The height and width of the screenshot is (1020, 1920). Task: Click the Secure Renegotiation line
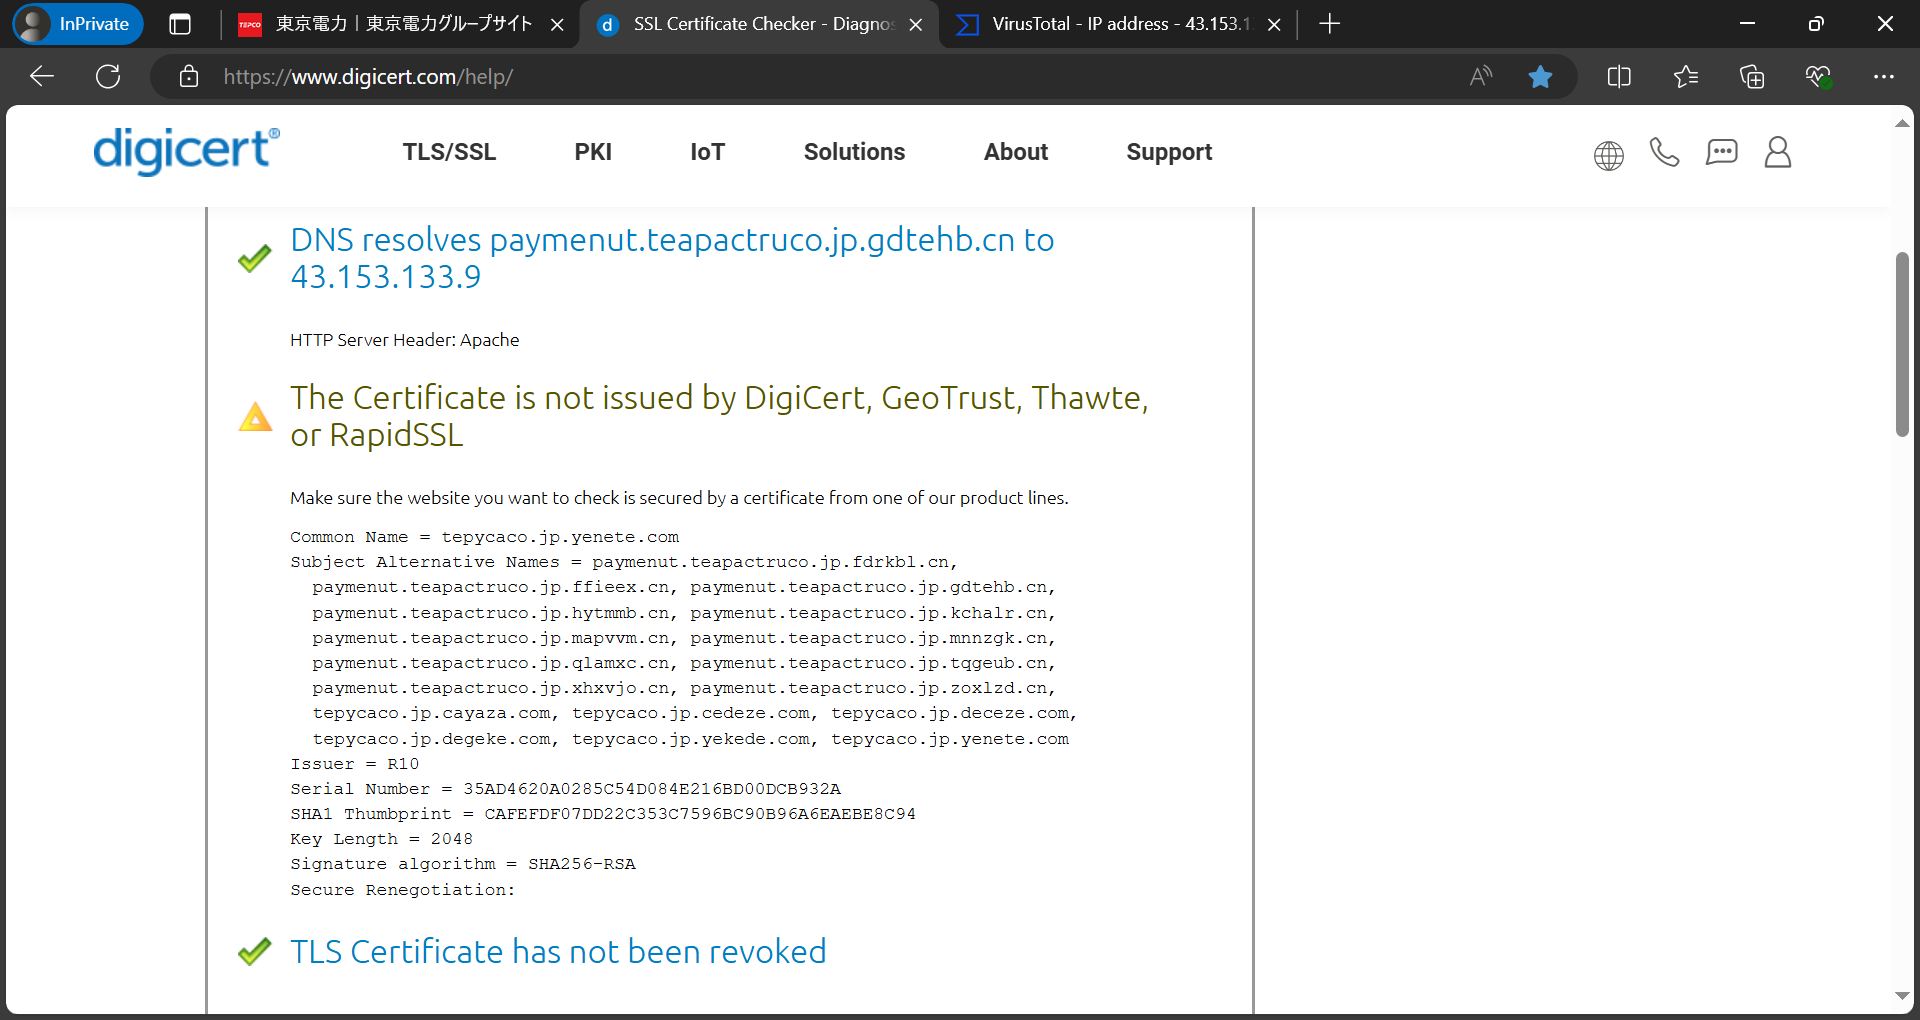click(x=403, y=890)
